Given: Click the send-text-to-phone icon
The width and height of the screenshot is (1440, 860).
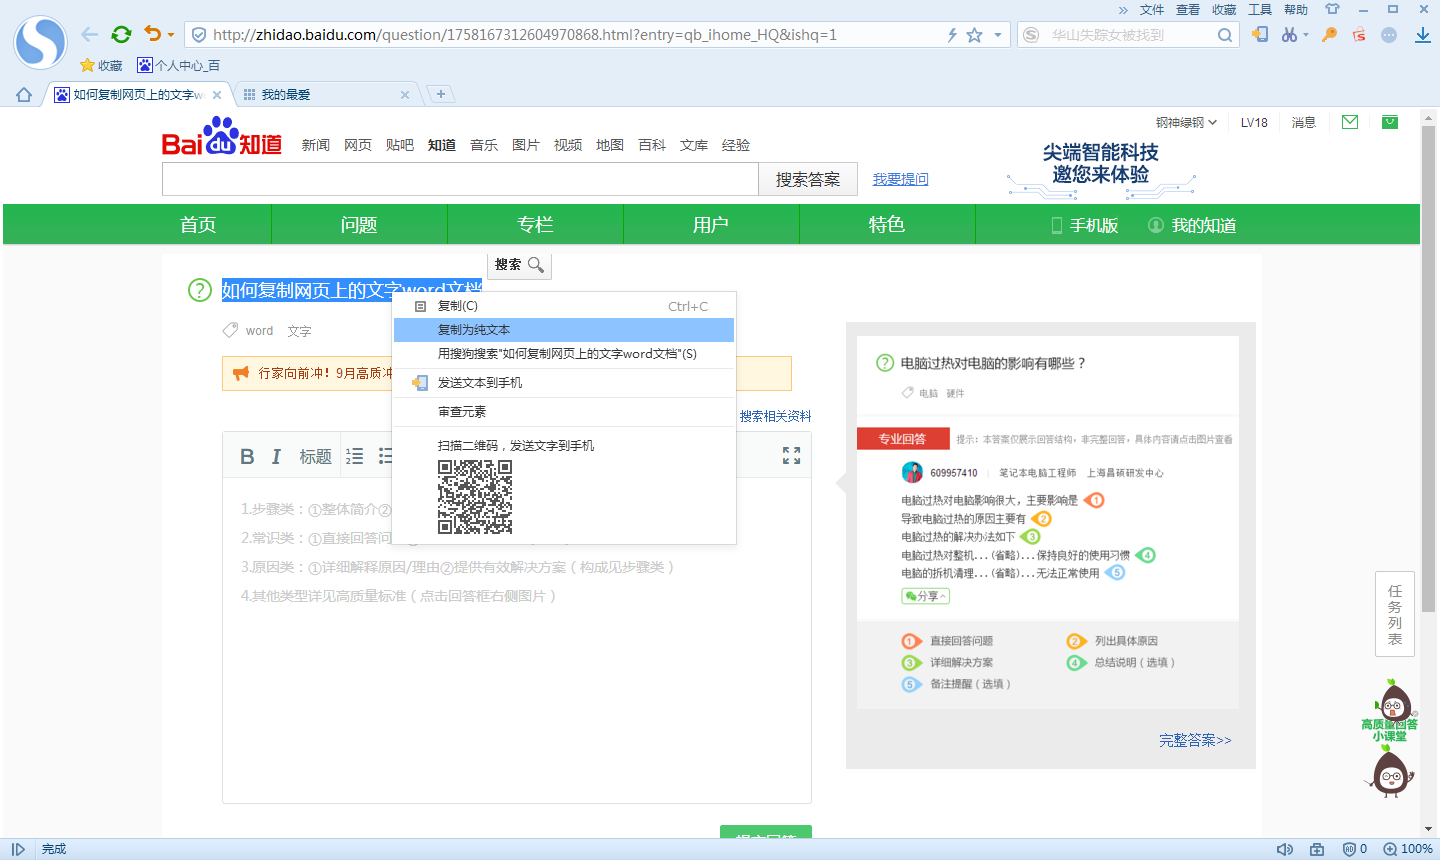Looking at the screenshot, I should click(1258, 34).
